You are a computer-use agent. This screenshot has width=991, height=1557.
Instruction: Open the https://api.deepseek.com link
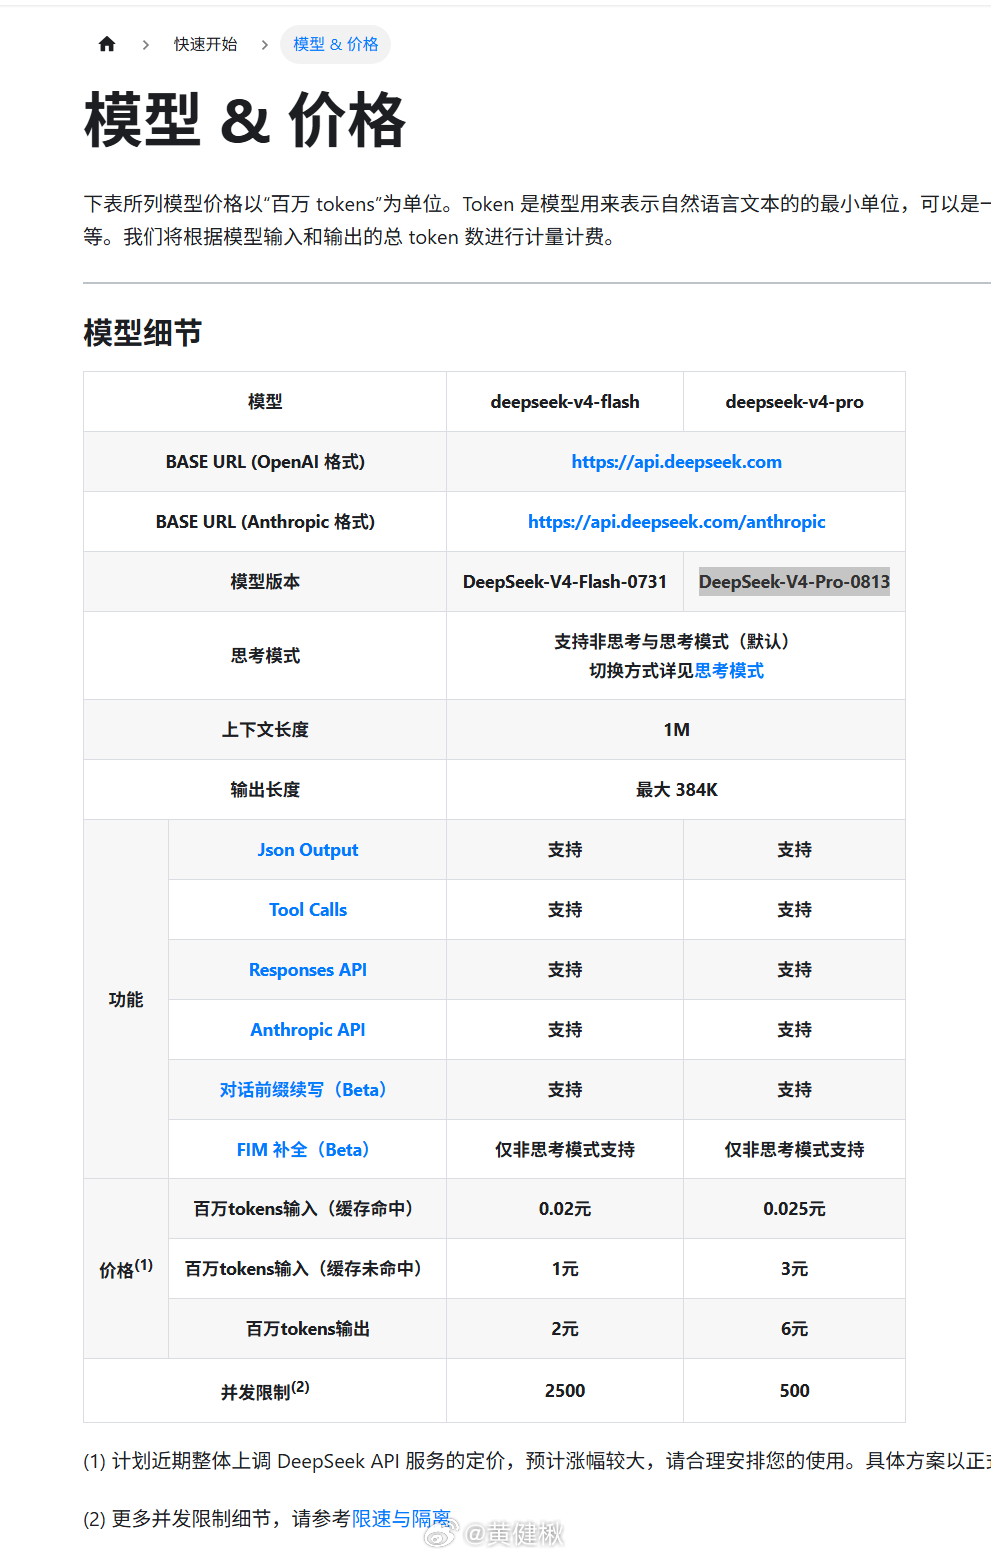pos(676,462)
